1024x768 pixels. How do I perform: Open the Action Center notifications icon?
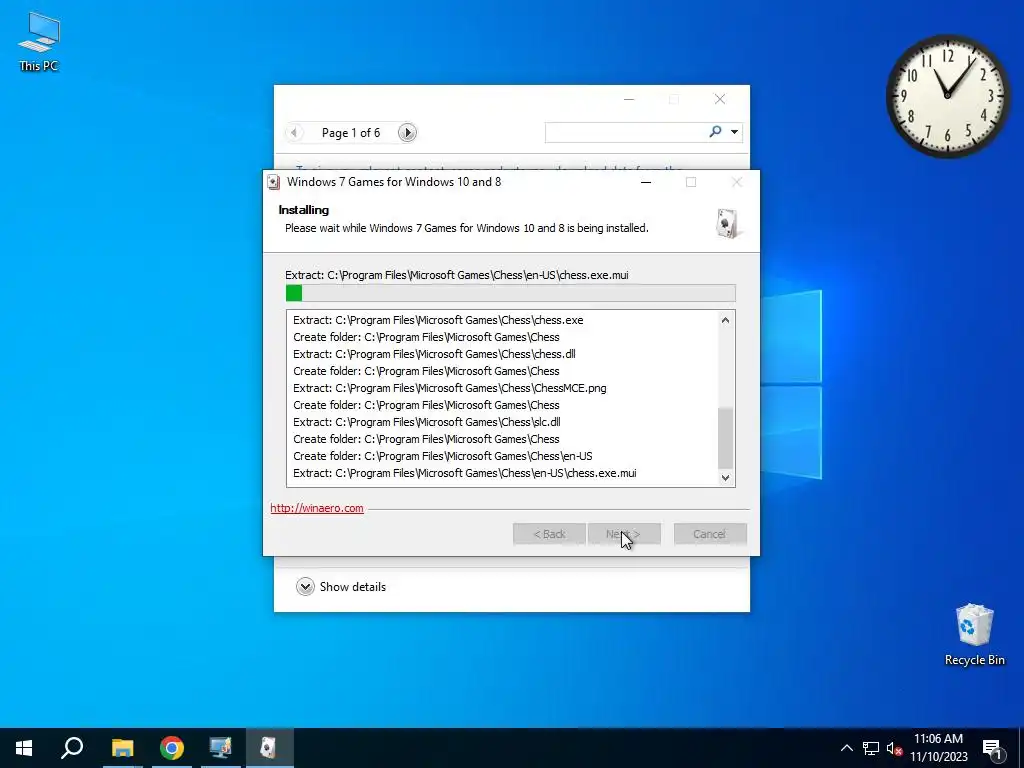point(992,749)
